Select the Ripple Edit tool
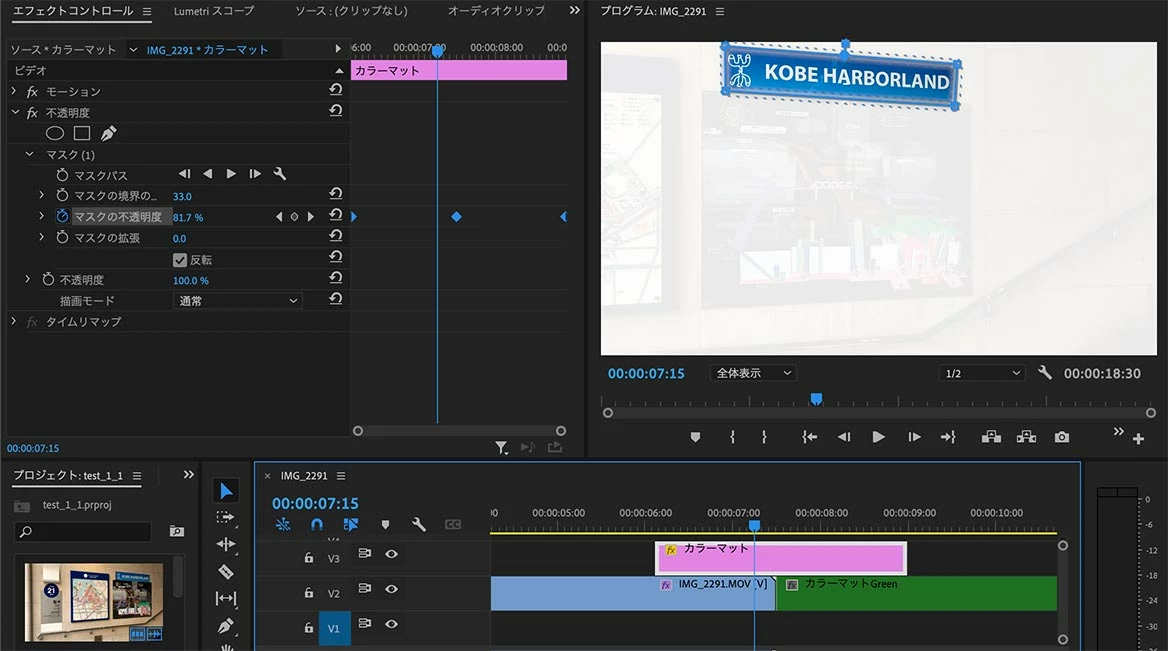The image size is (1168, 651). (x=226, y=544)
